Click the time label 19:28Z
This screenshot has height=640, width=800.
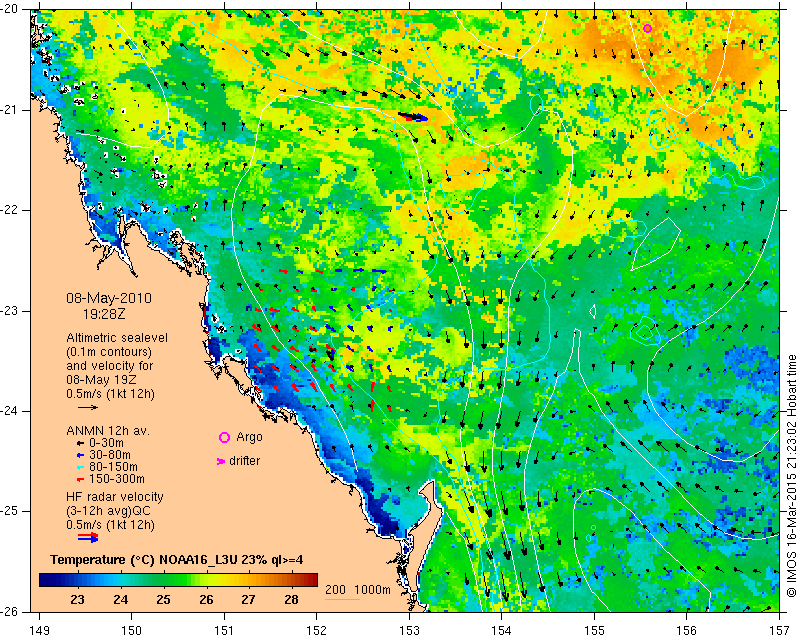(104, 314)
